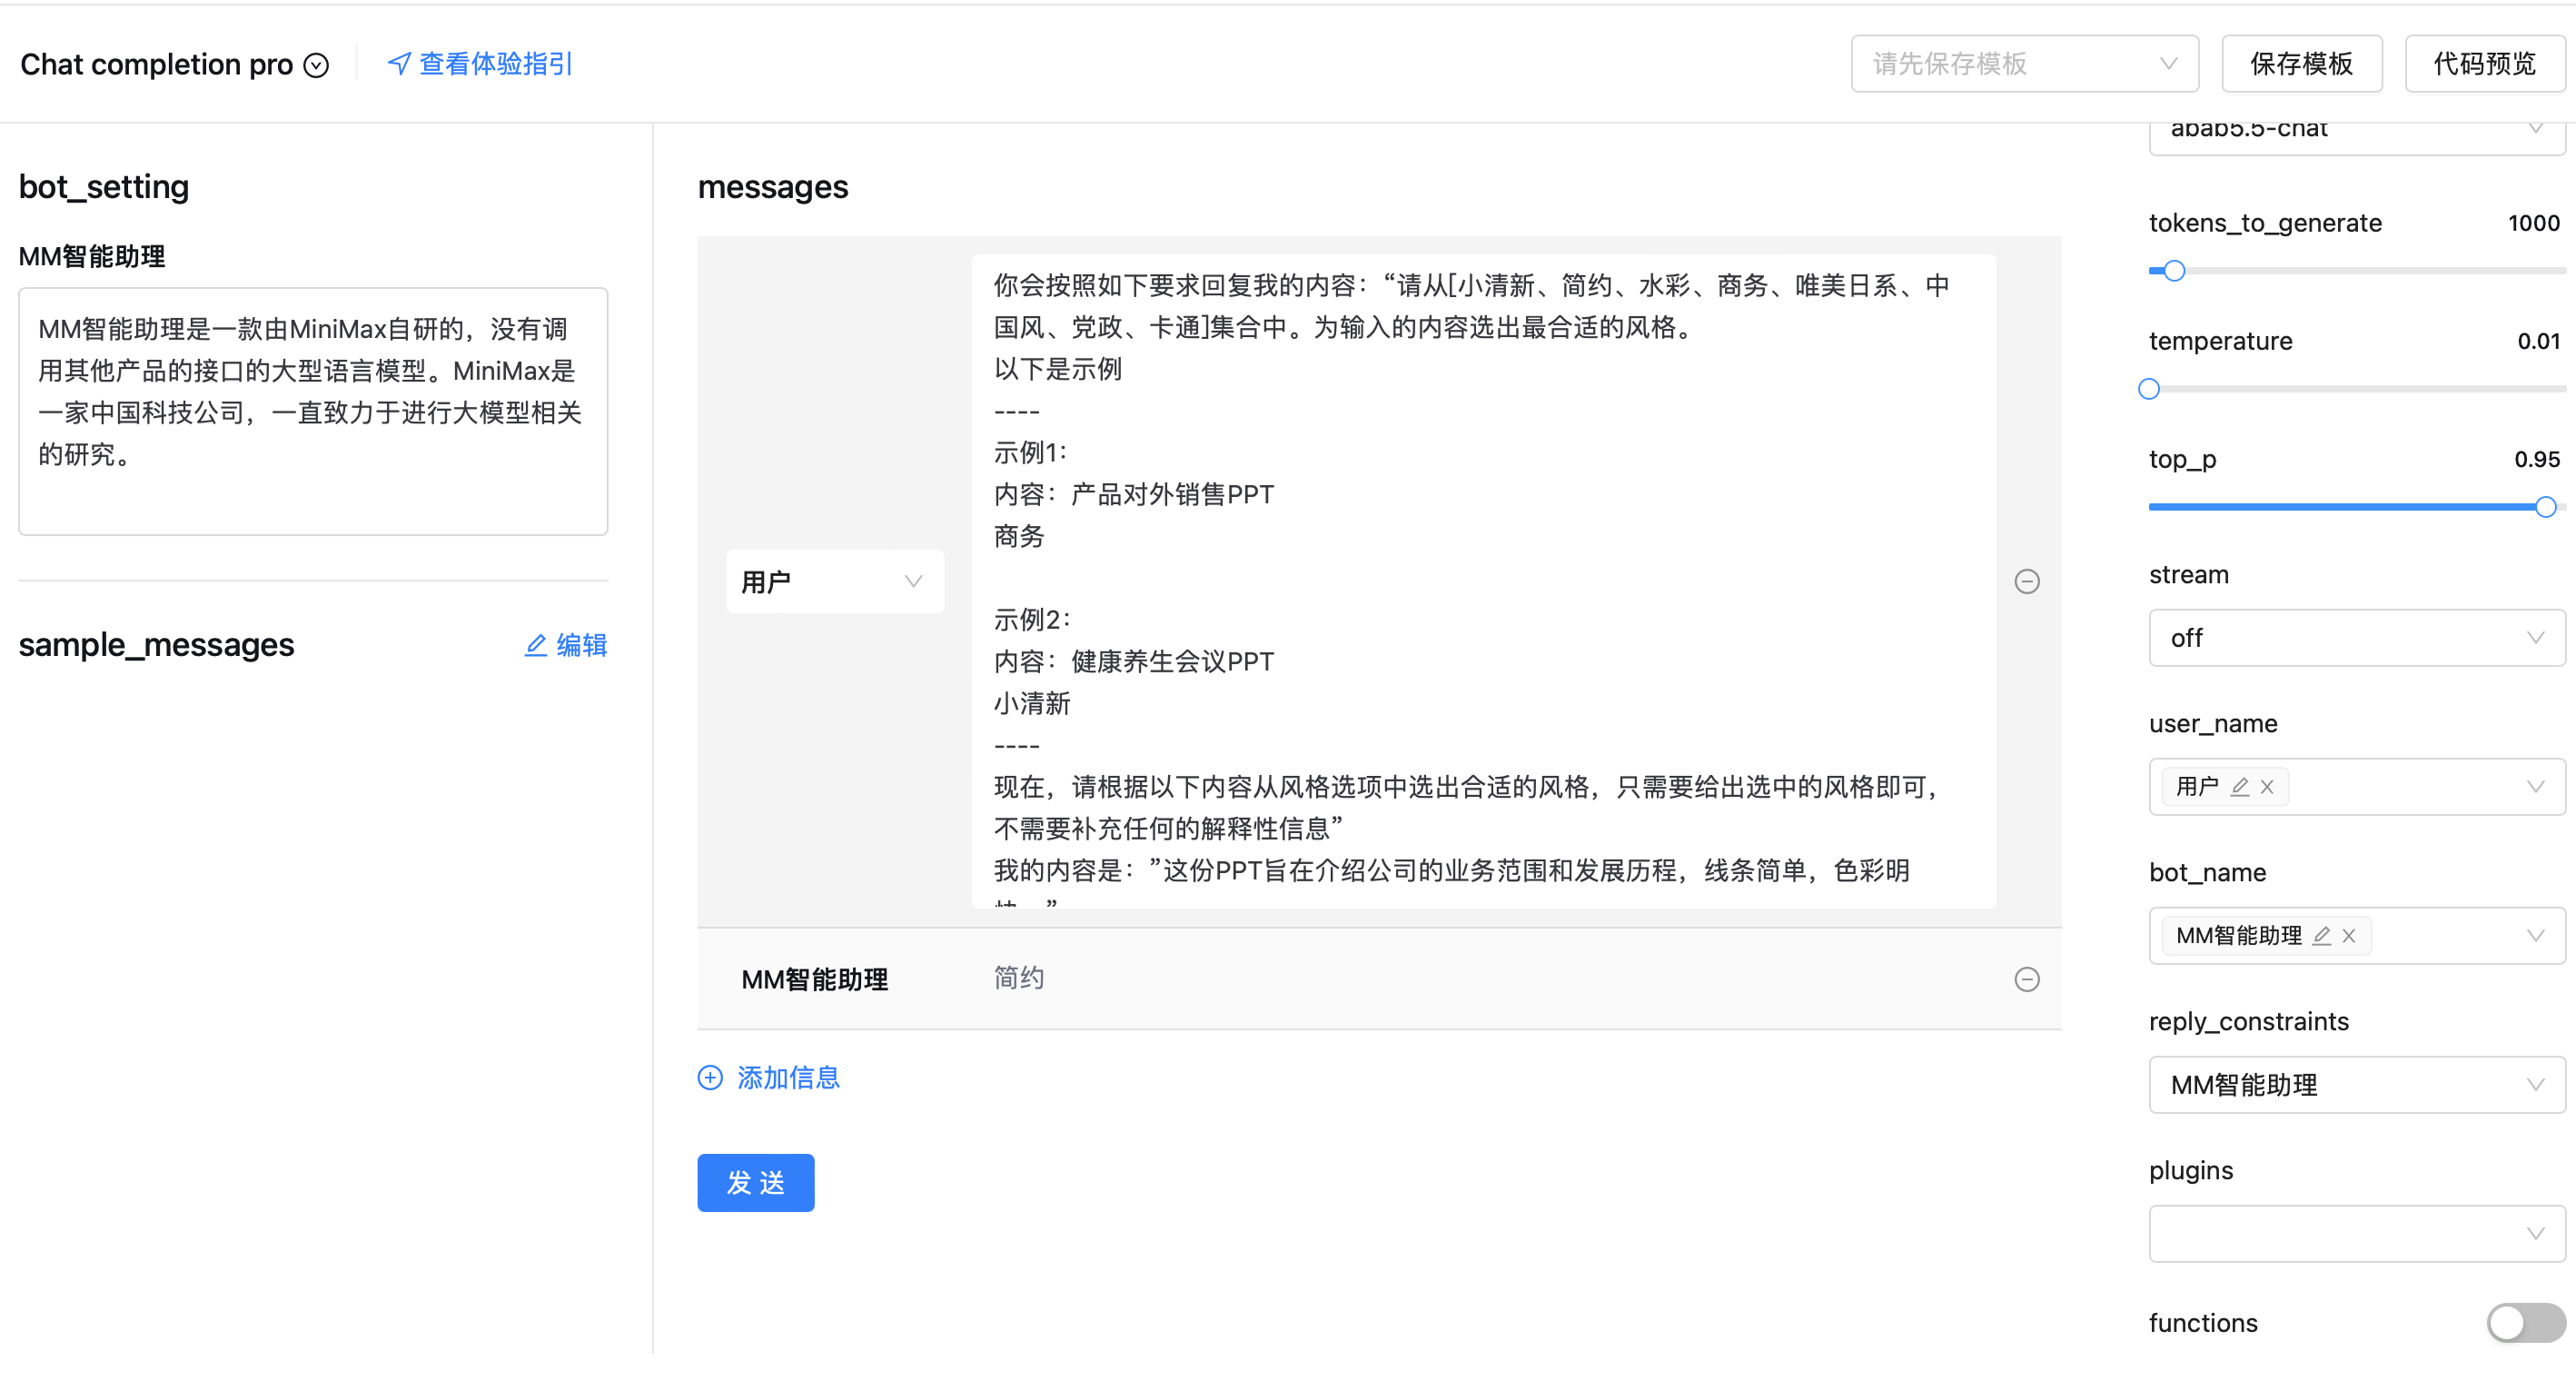Image resolution: width=2576 pixels, height=1381 pixels.
Task: Edit the MM智能助理 tag in bot_name
Action: tap(2321, 936)
